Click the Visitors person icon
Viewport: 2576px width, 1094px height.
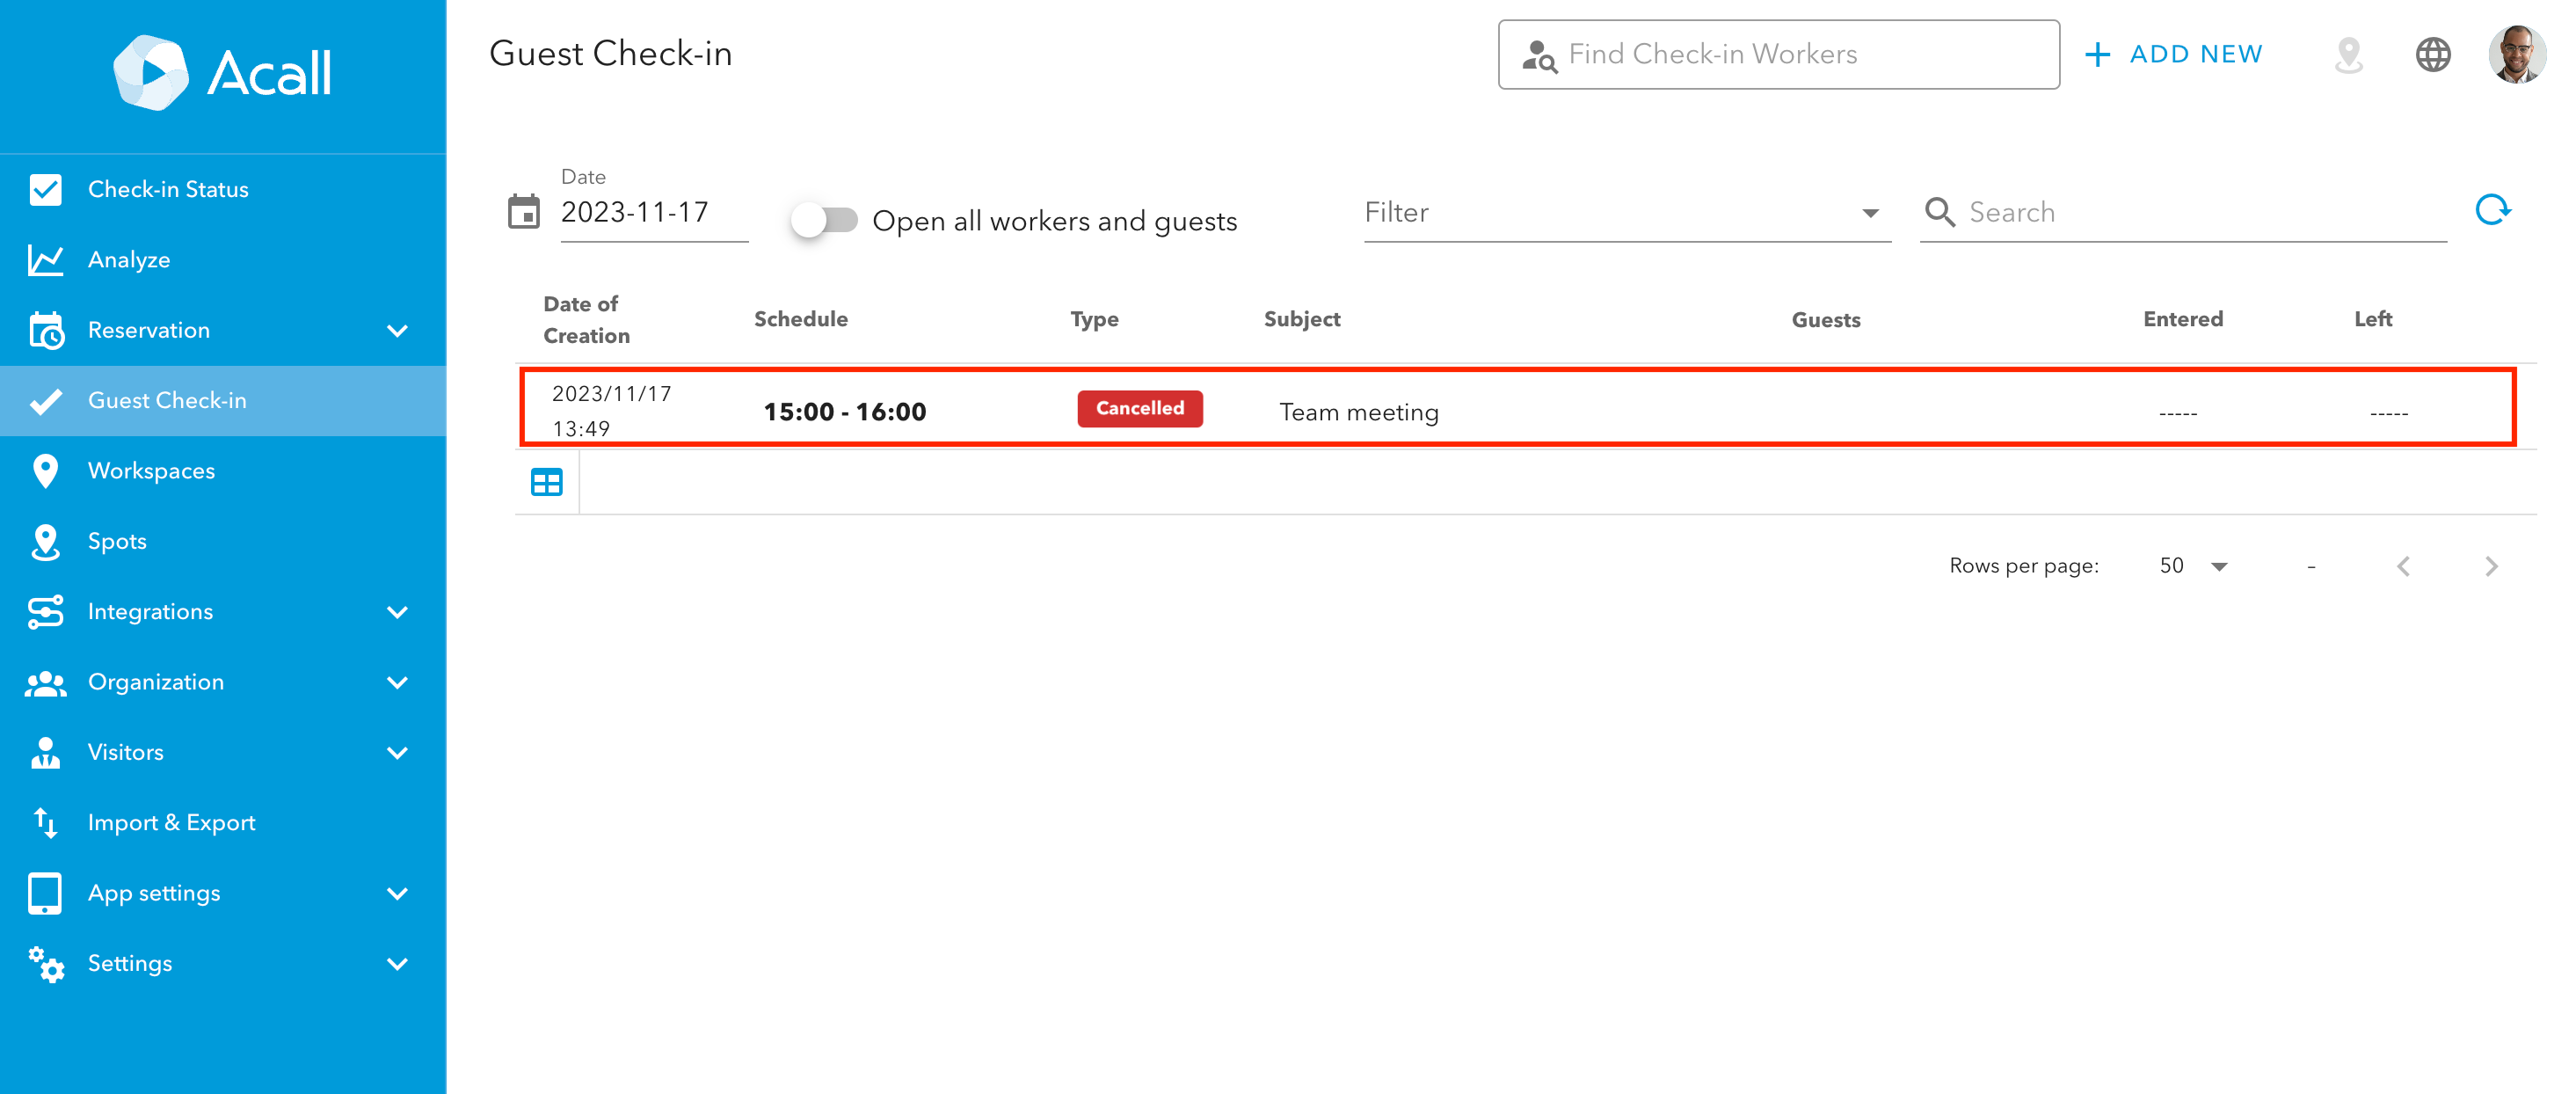point(45,752)
